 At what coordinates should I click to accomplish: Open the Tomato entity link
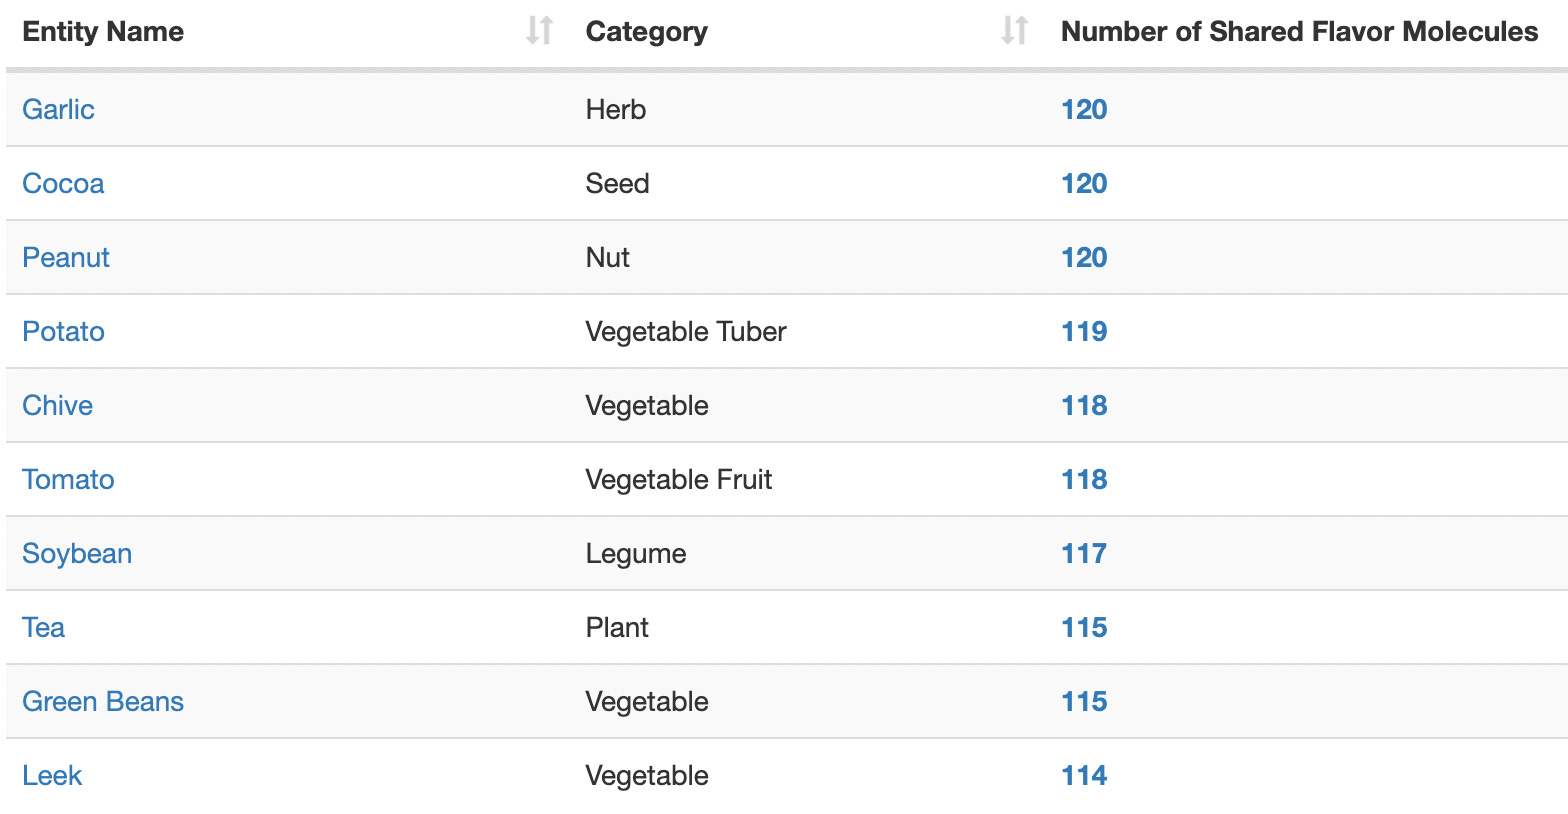68,479
